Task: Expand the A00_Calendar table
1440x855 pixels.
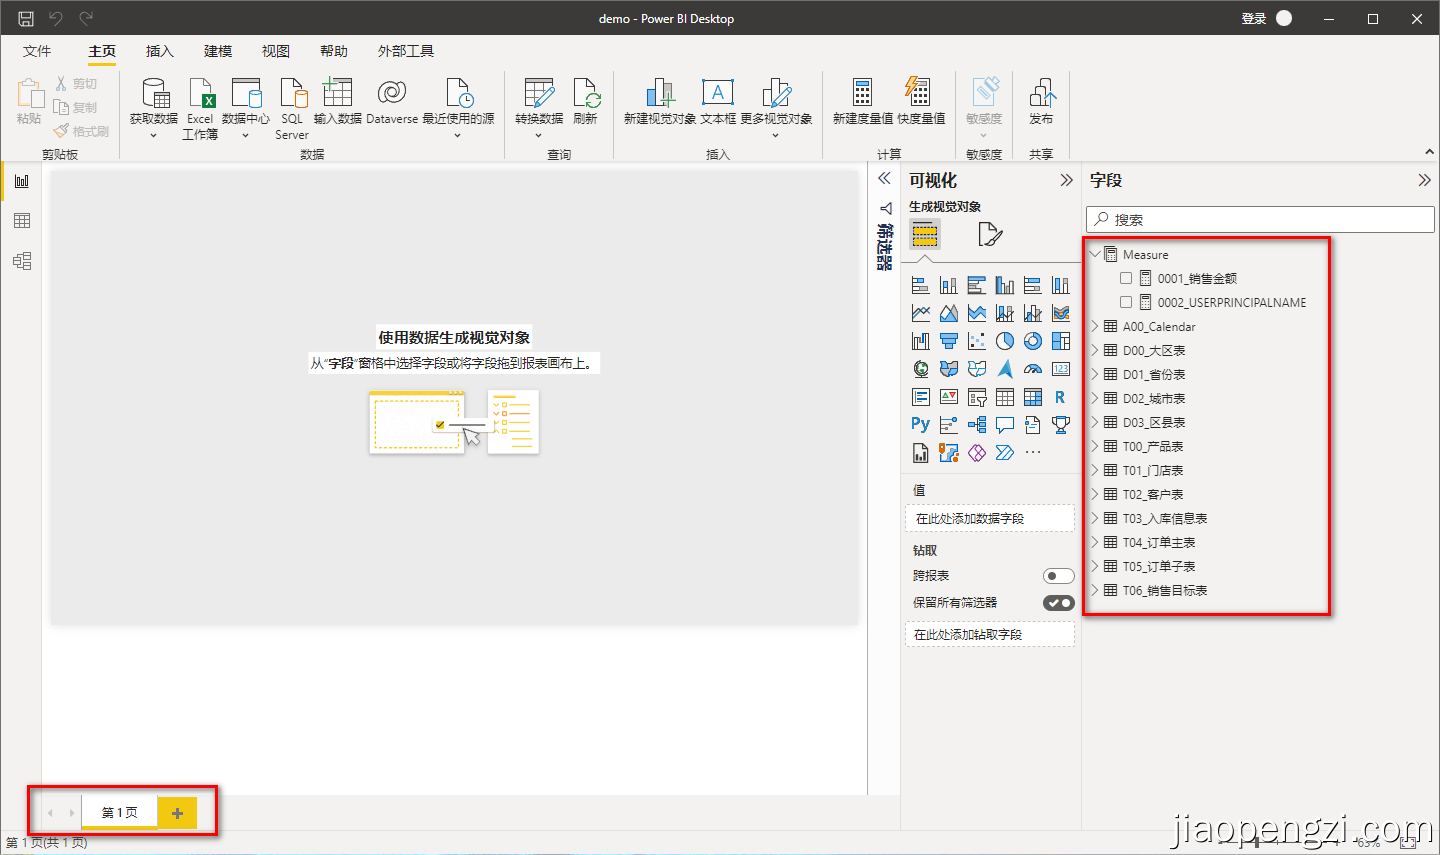Action: 1095,326
